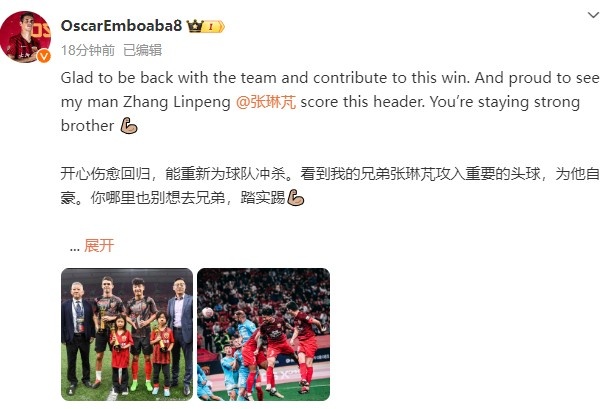Expand the full post with 展开
This screenshot has width=608, height=409.
(x=99, y=245)
